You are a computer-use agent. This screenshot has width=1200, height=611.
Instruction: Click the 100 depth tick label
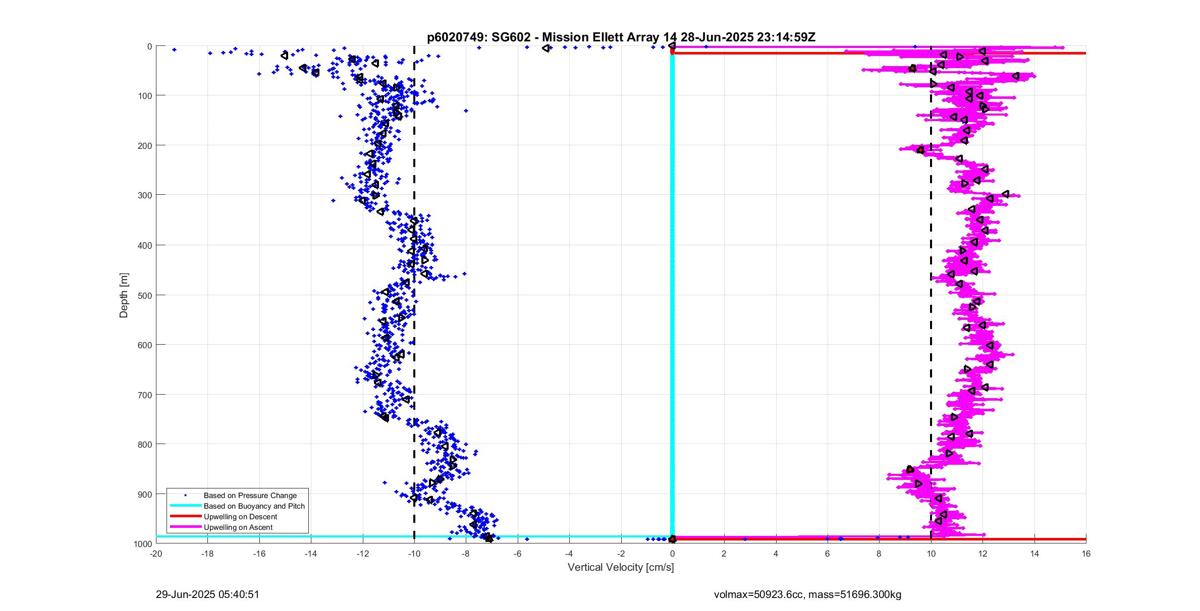[x=143, y=96]
